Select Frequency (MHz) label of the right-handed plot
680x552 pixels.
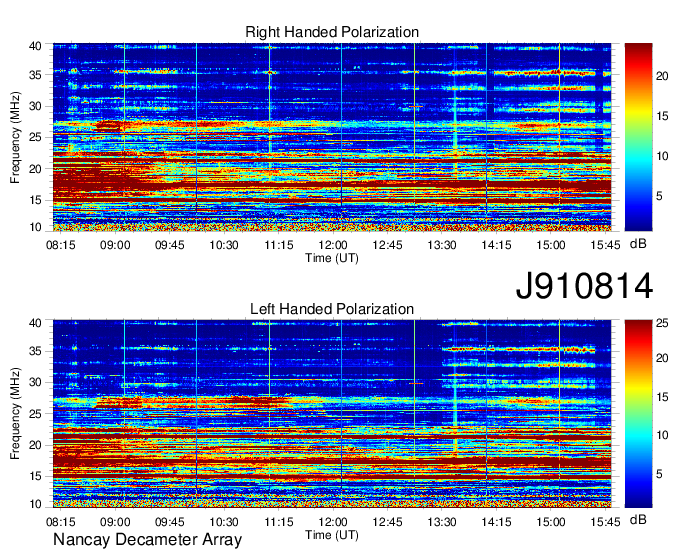click(x=15, y=137)
